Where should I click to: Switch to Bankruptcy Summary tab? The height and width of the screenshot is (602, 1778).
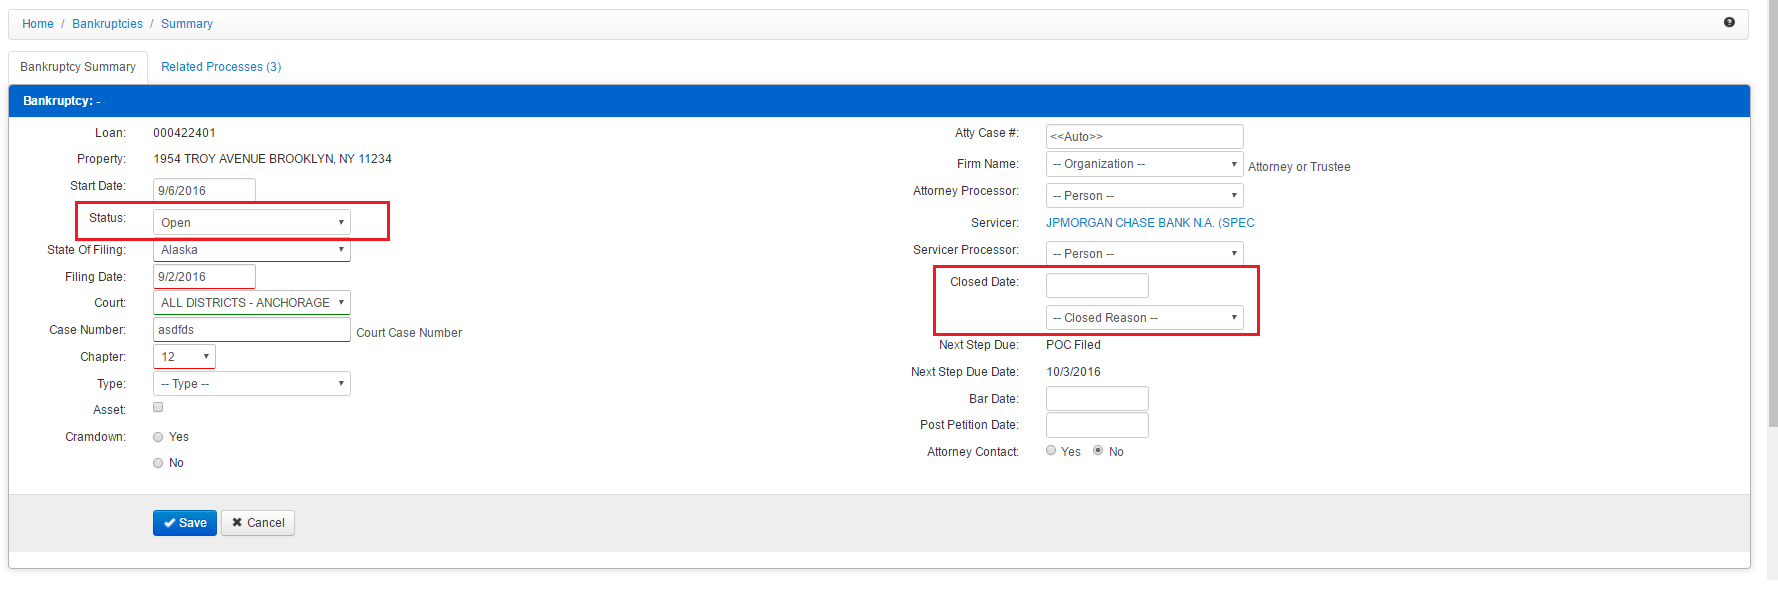click(78, 67)
